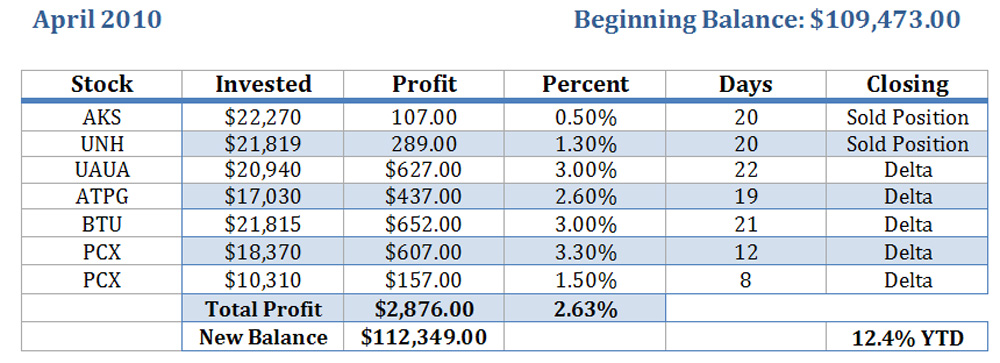Click the $18,370 PCX invested cell

[263, 253]
